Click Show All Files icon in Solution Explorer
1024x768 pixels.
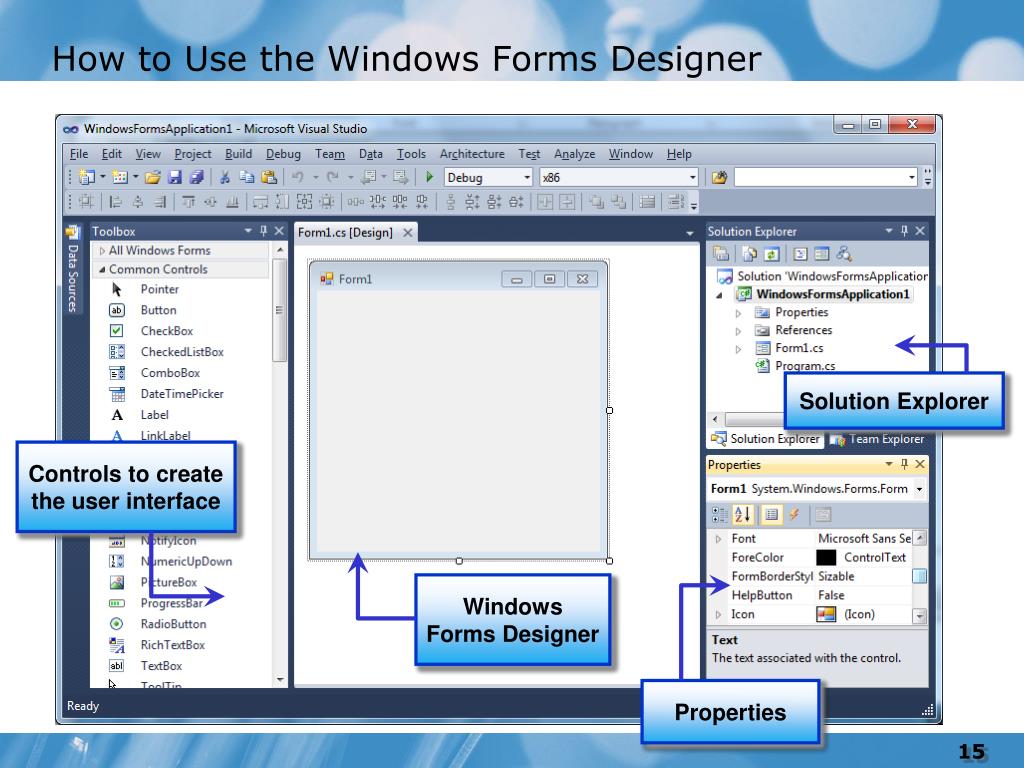point(750,253)
